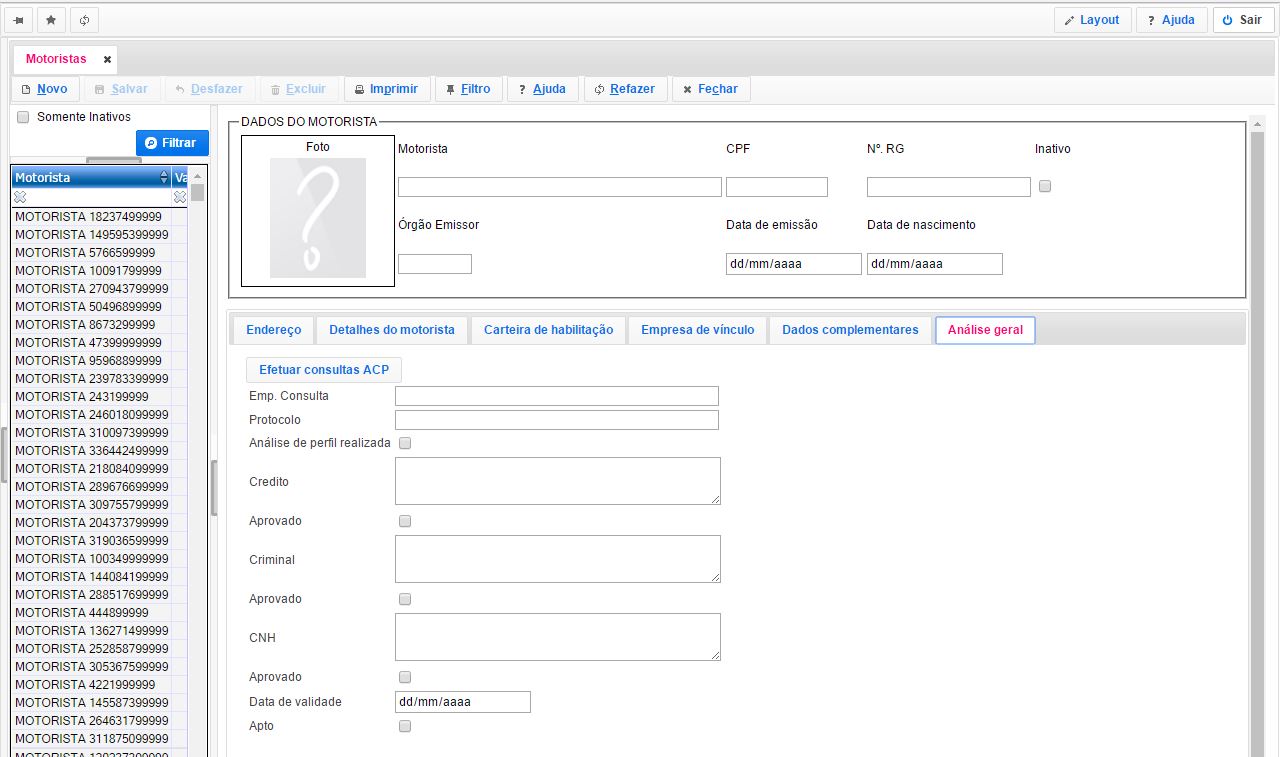Click the refresh icon in the top bar
Screen dimensions: 1280x757
point(84,20)
